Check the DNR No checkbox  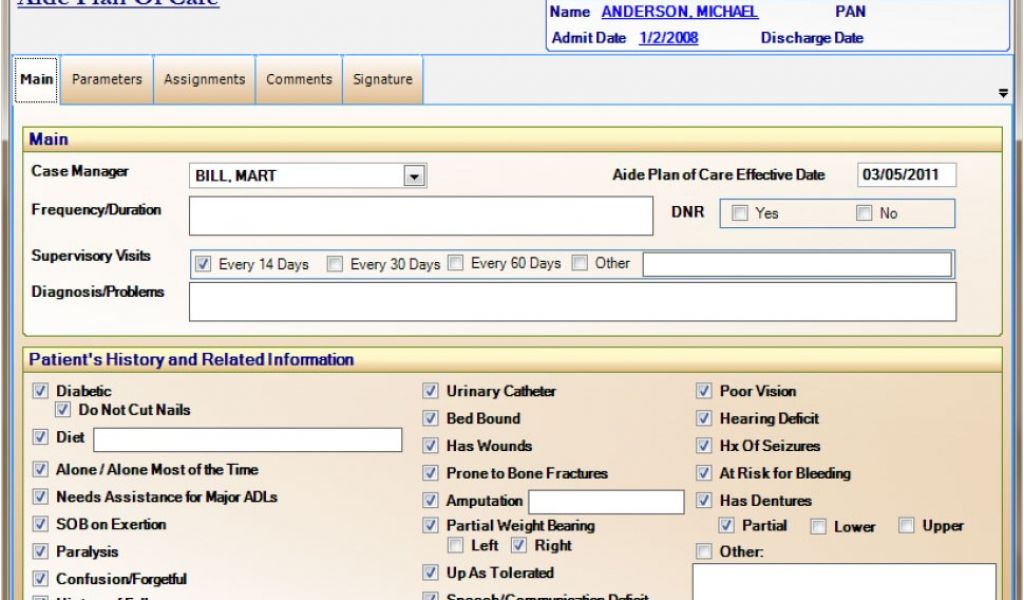[864, 213]
